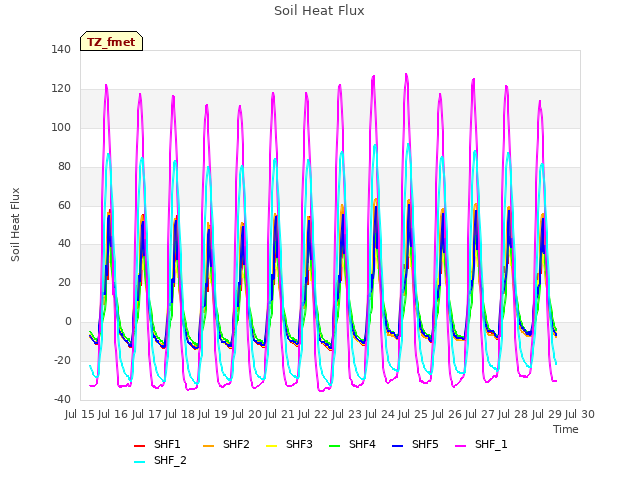Image resolution: width=640 pixels, height=480 pixels.
Task: Click the vertical Soil Heat Flux axis label
Action: (x=15, y=224)
